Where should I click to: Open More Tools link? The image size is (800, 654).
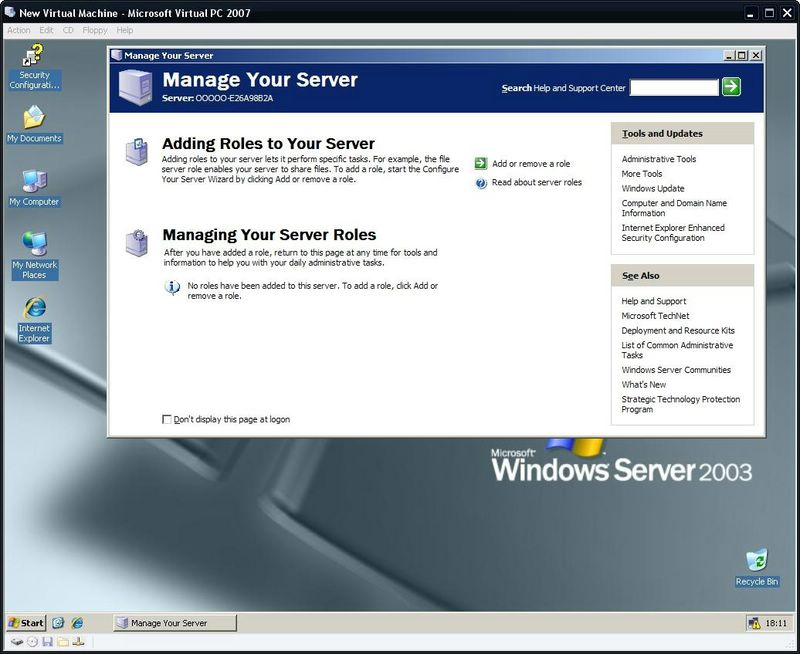tap(642, 174)
